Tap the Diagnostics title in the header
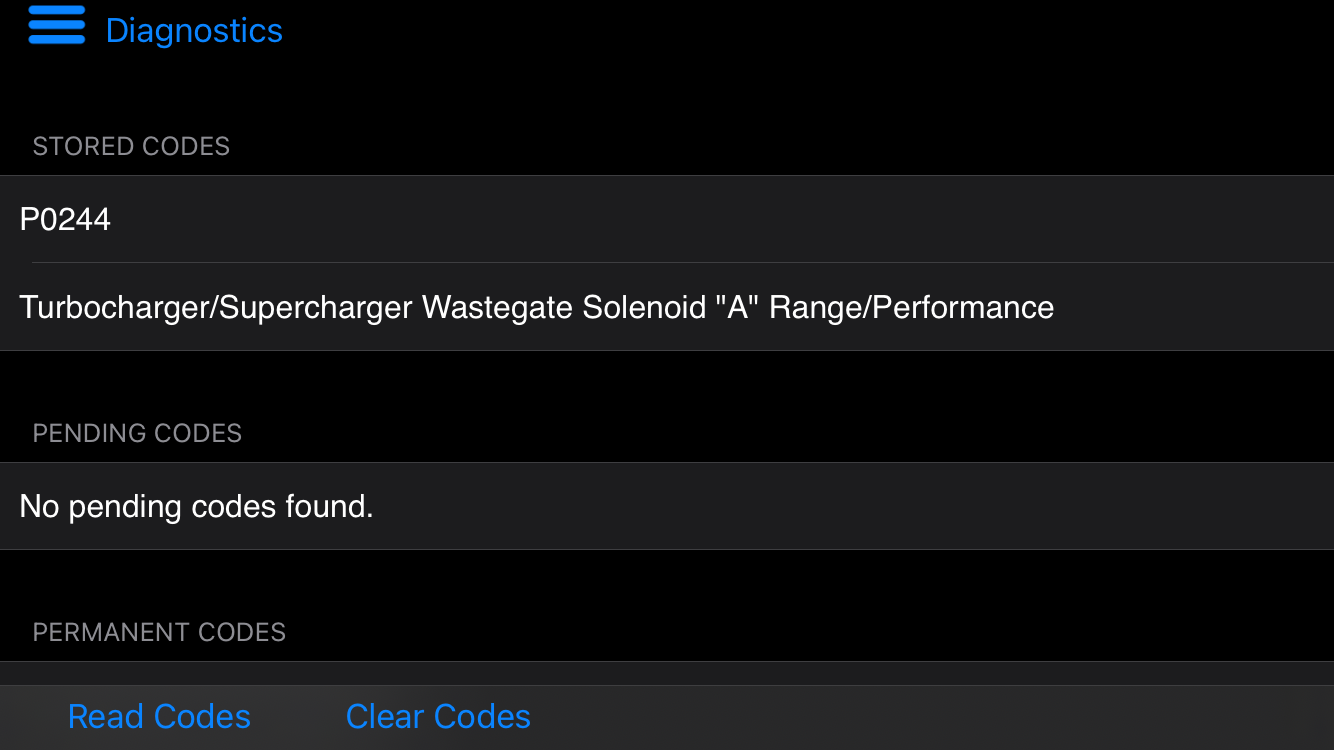This screenshot has height=750, width=1334. 194,30
